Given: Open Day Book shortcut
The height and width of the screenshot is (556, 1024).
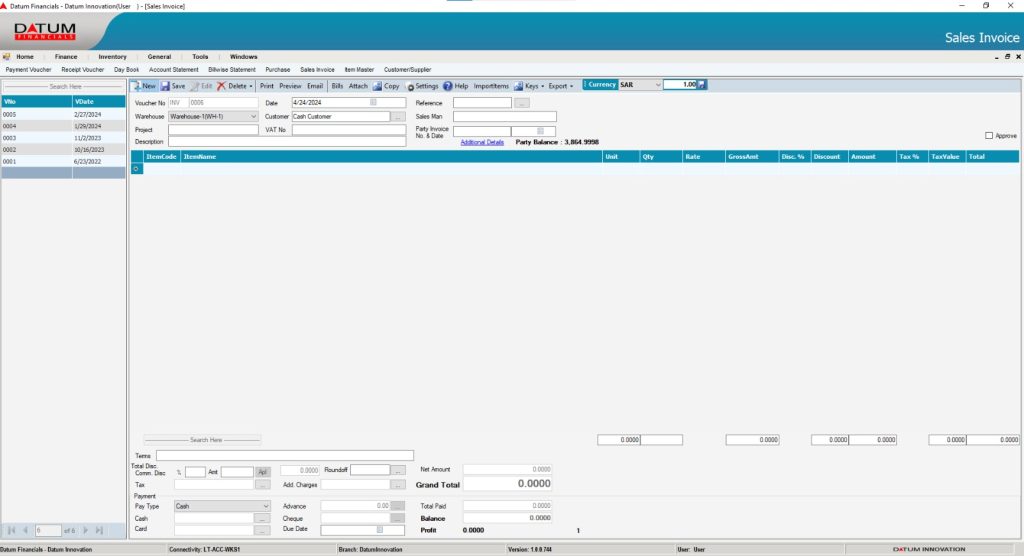Looking at the screenshot, I should pyautogui.click(x=126, y=69).
